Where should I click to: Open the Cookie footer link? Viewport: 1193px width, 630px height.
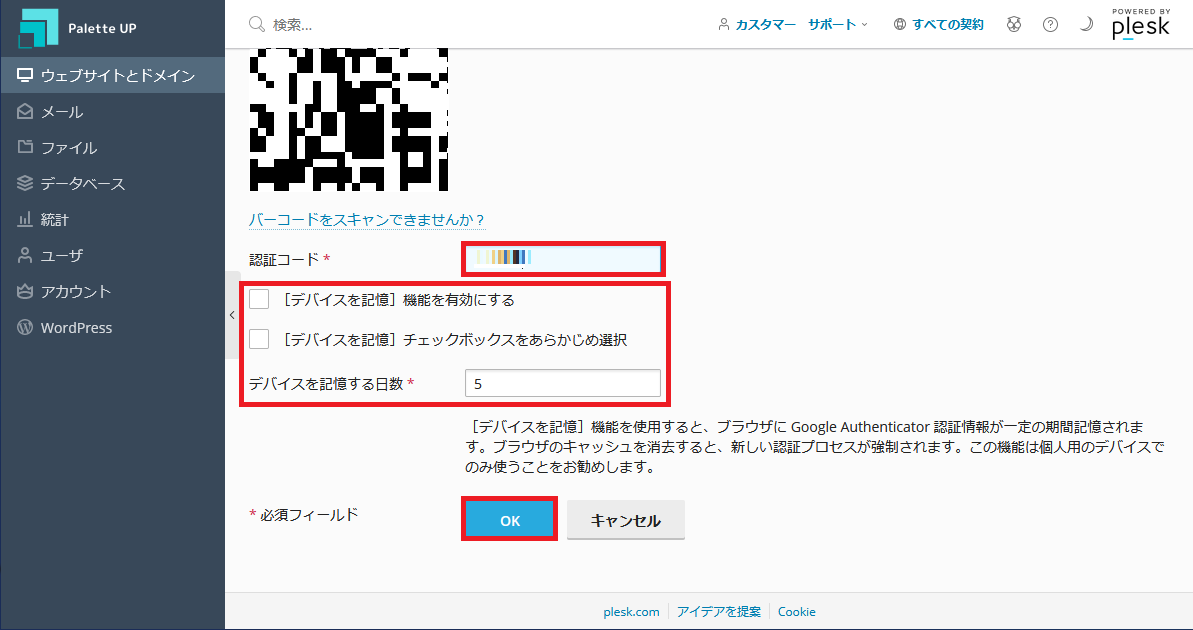click(x=797, y=611)
